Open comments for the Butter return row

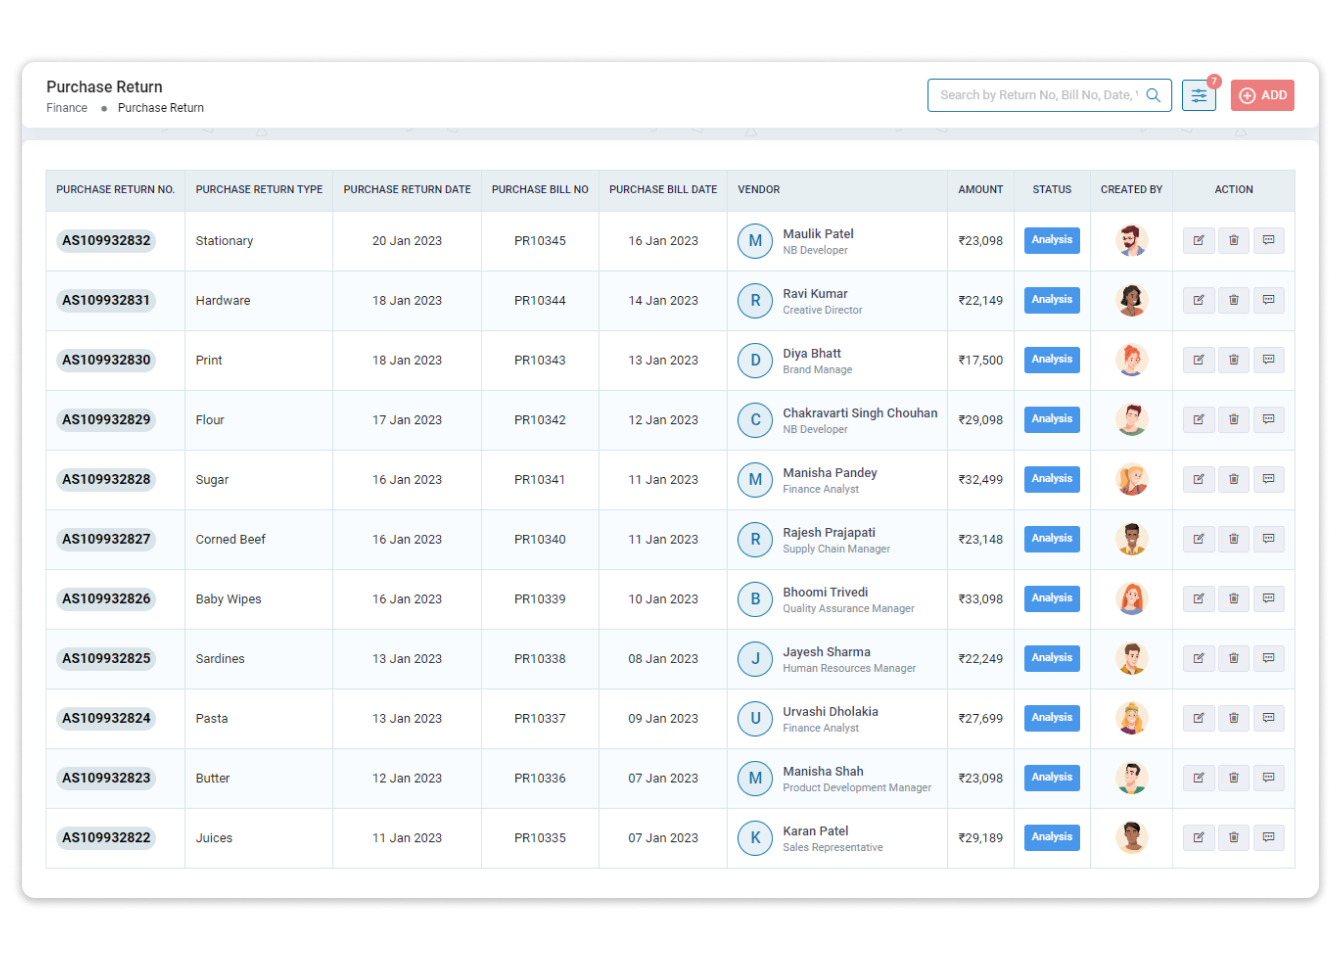tap(1269, 777)
